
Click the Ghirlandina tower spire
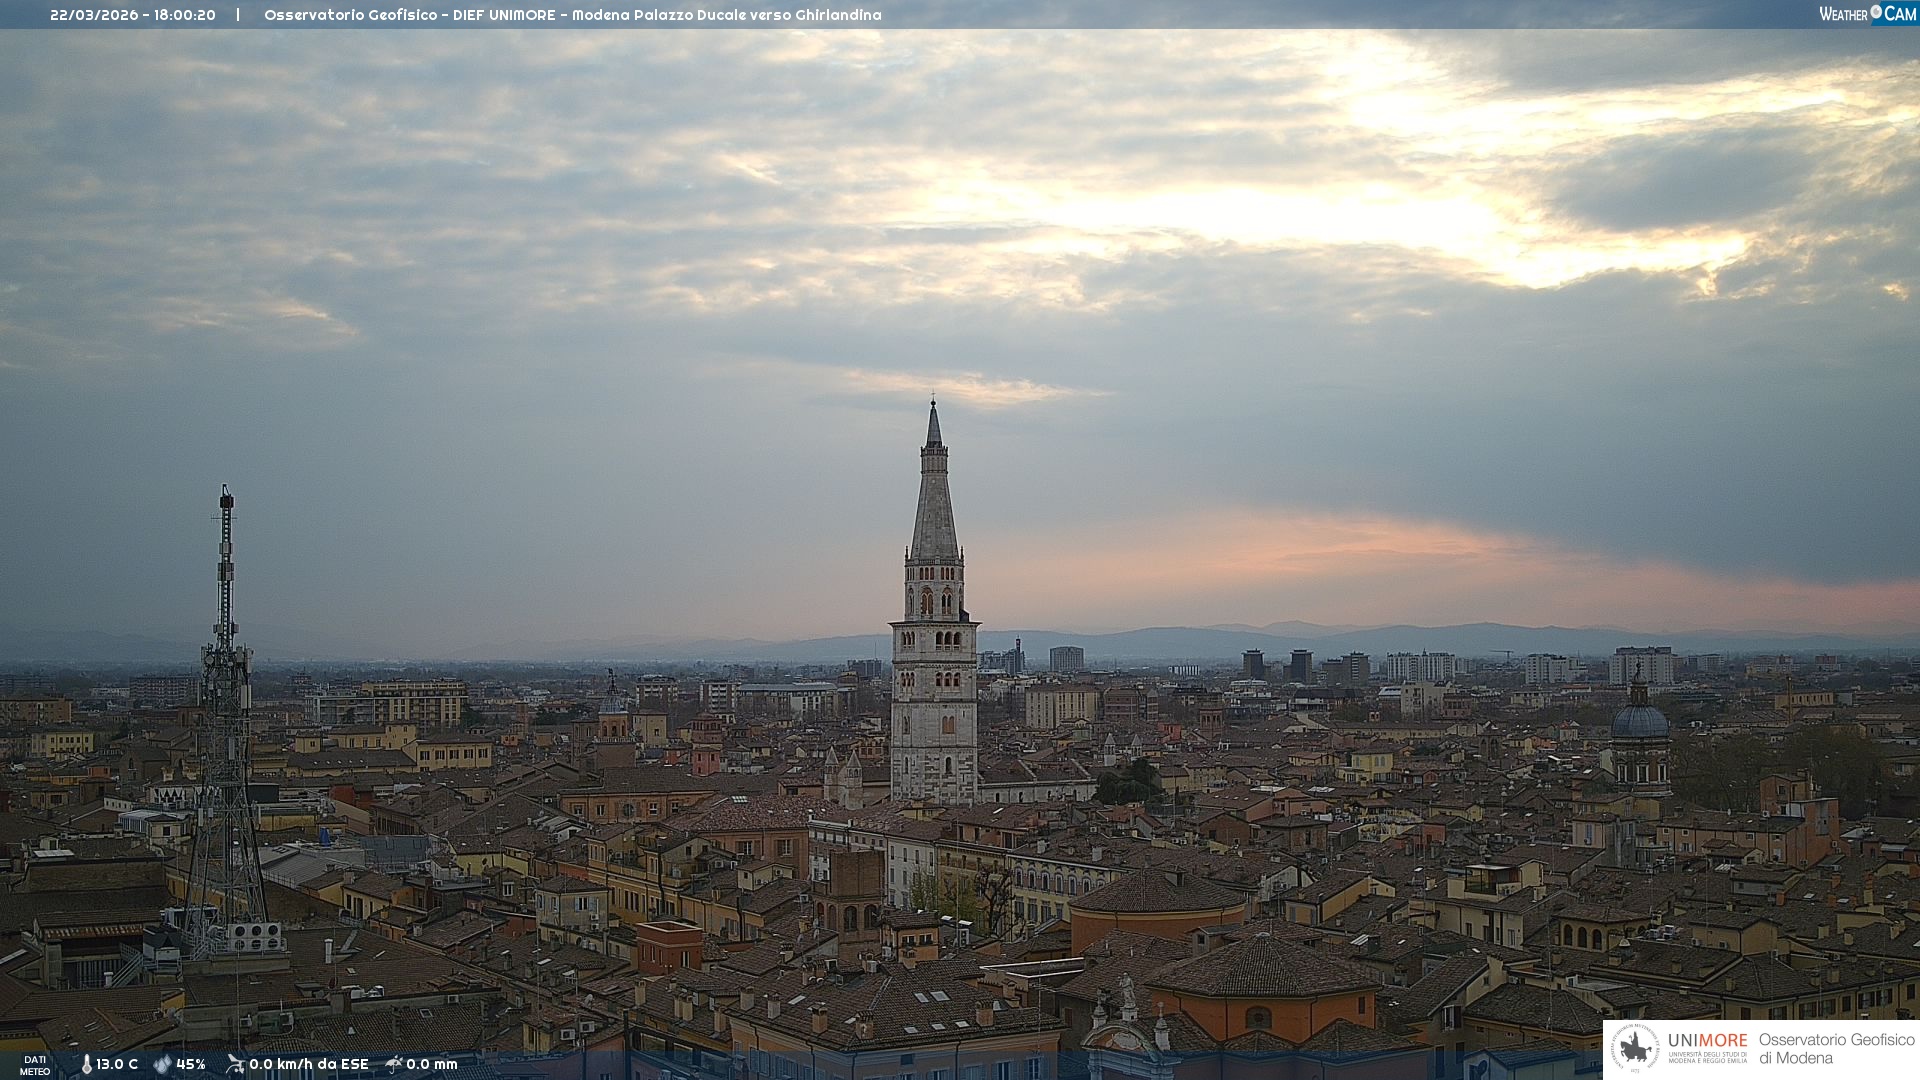[x=934, y=490]
